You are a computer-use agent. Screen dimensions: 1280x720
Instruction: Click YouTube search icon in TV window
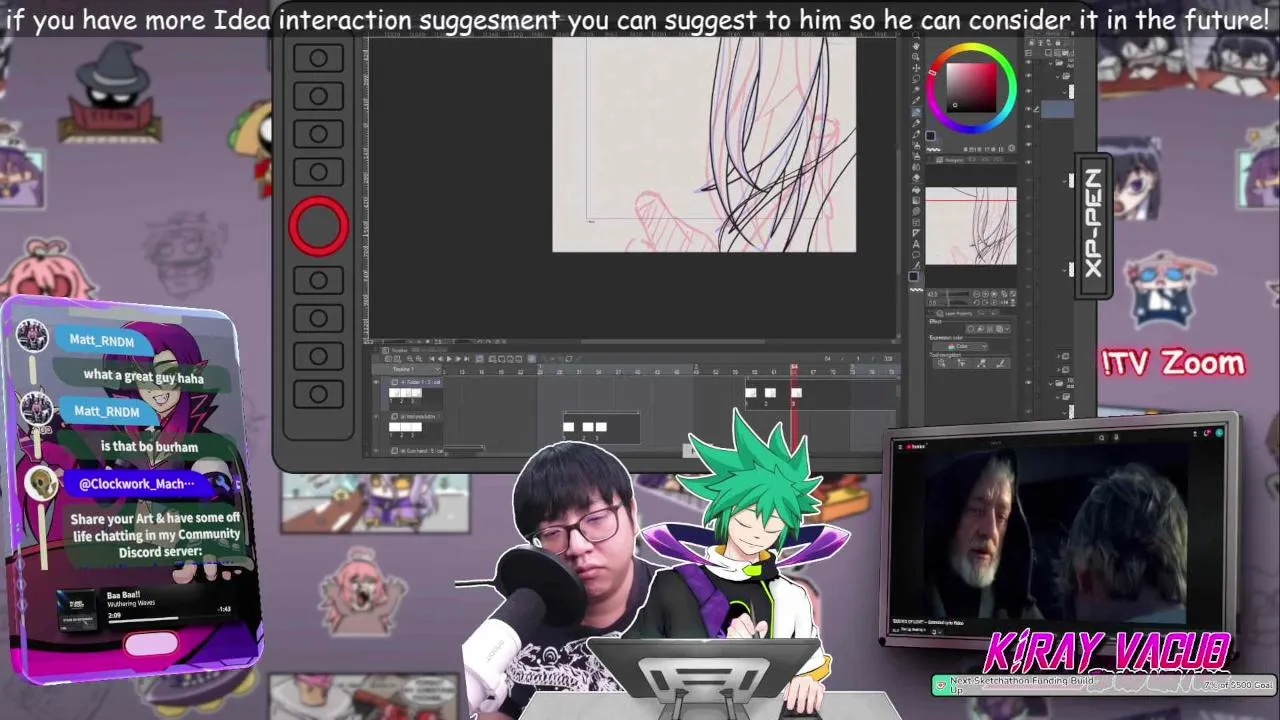tap(1101, 437)
